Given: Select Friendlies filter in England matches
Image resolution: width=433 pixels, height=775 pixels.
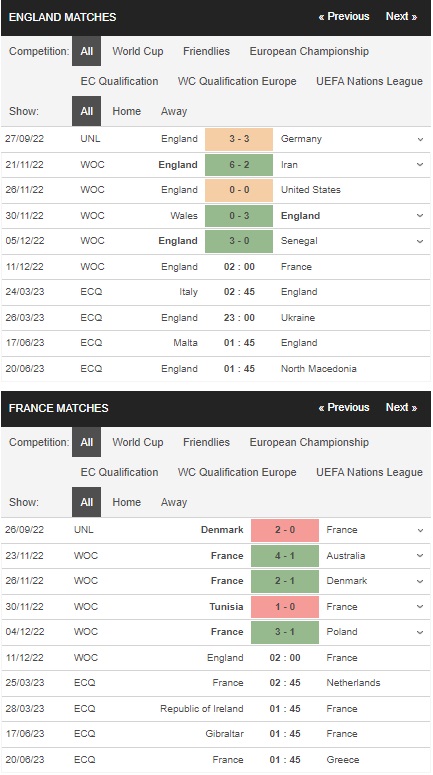Looking at the screenshot, I should [206, 51].
